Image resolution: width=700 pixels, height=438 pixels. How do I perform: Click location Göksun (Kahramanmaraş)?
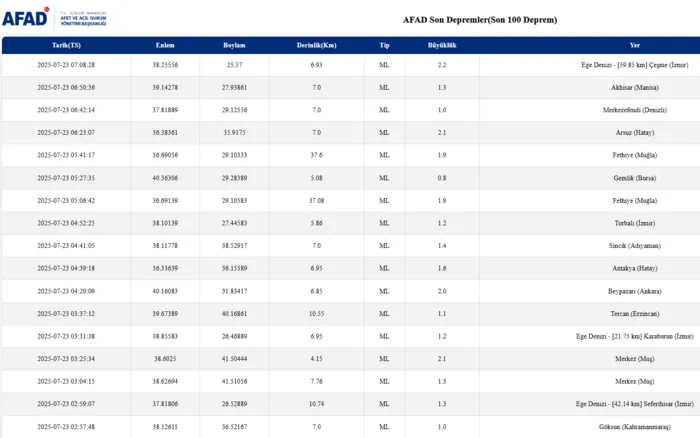coord(635,427)
